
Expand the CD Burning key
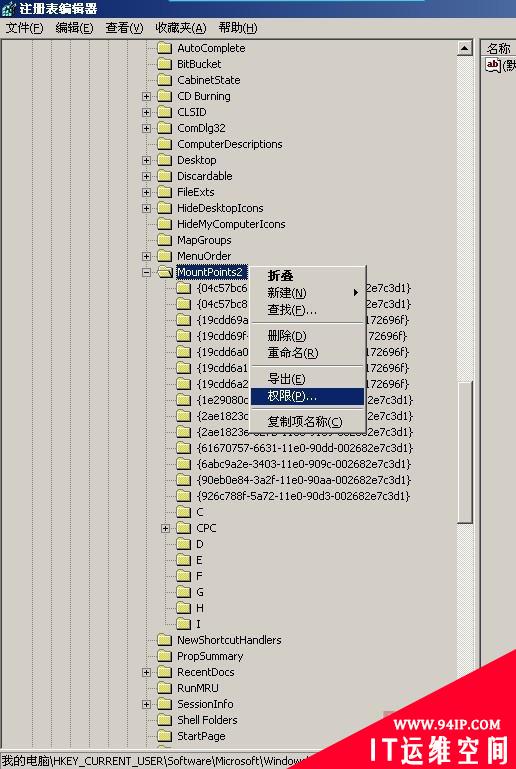[x=146, y=96]
